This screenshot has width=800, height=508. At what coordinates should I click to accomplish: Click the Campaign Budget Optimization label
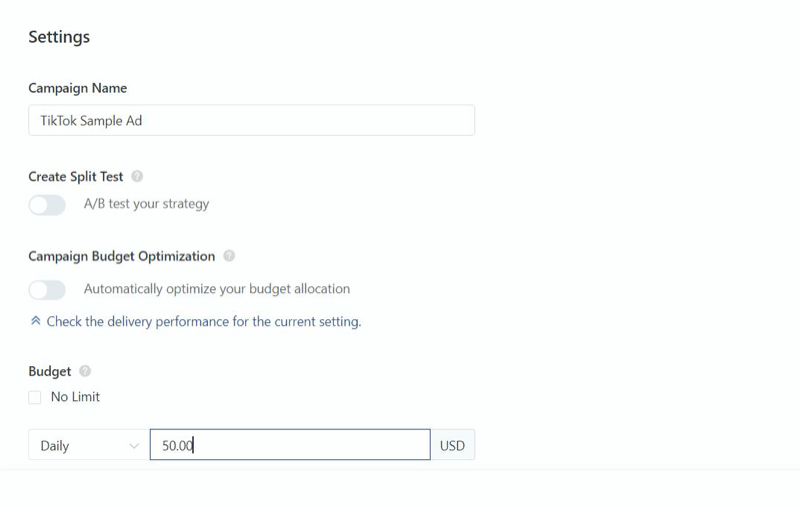click(121, 256)
